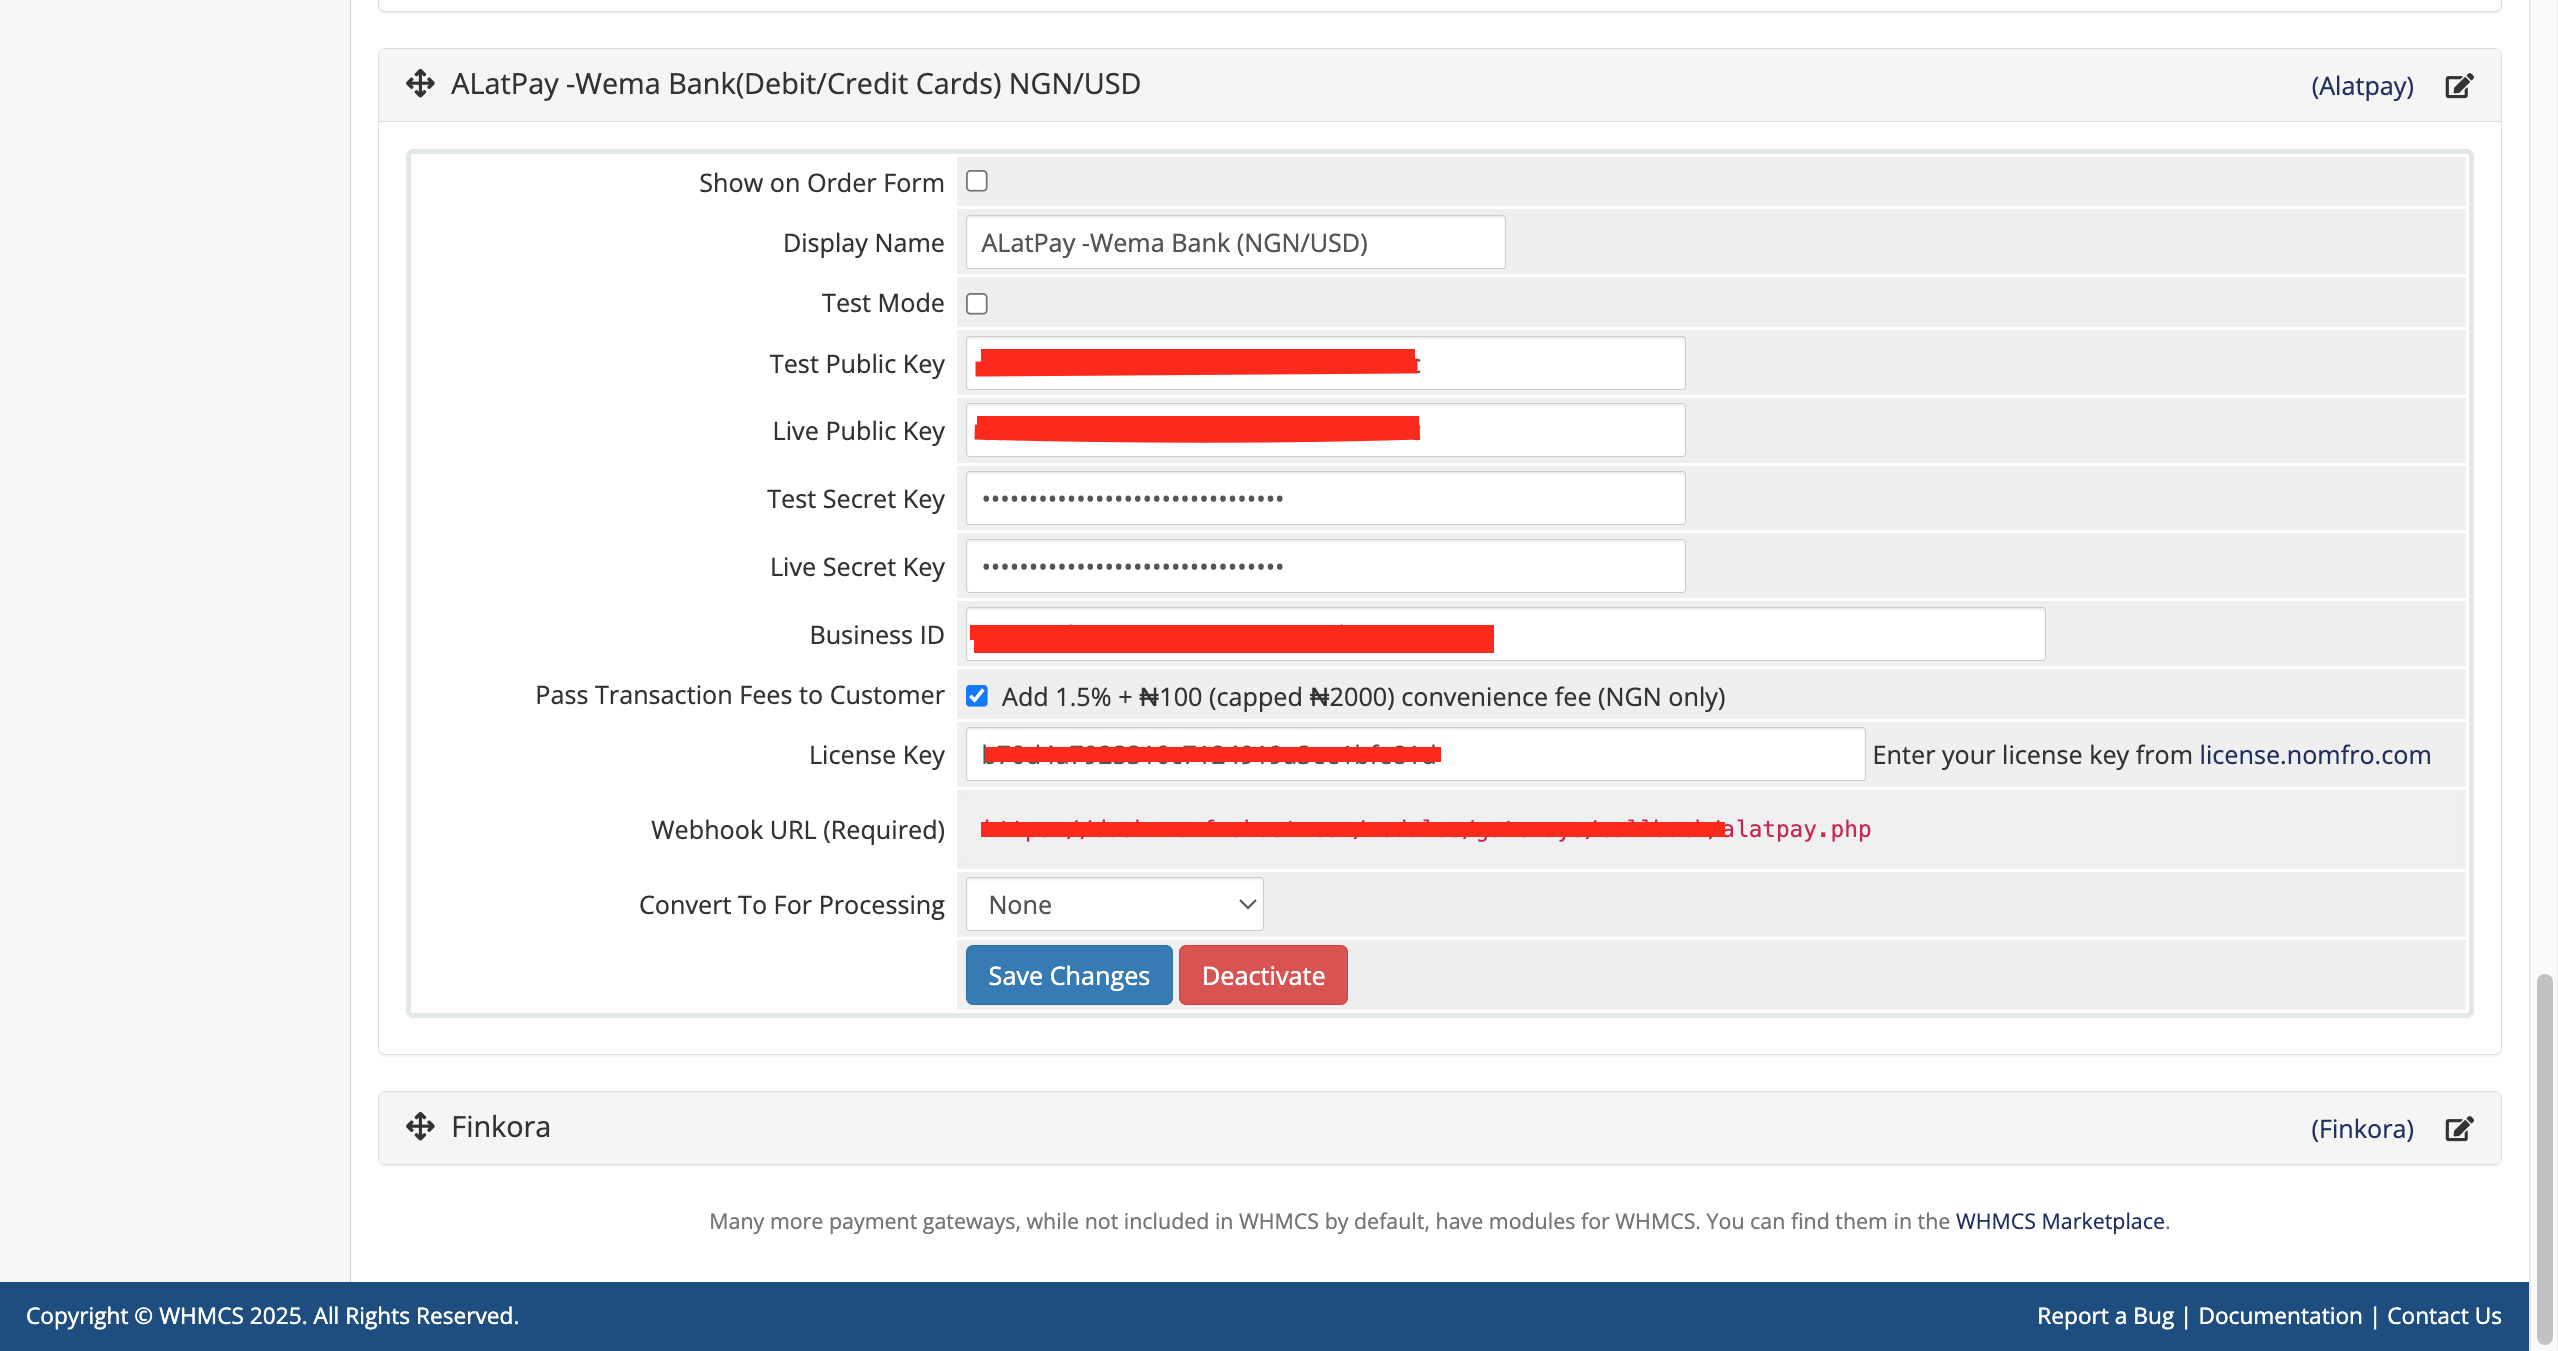Image resolution: width=2558 pixels, height=1351 pixels.
Task: Focus the Live Secret Key field
Action: pyautogui.click(x=1324, y=567)
